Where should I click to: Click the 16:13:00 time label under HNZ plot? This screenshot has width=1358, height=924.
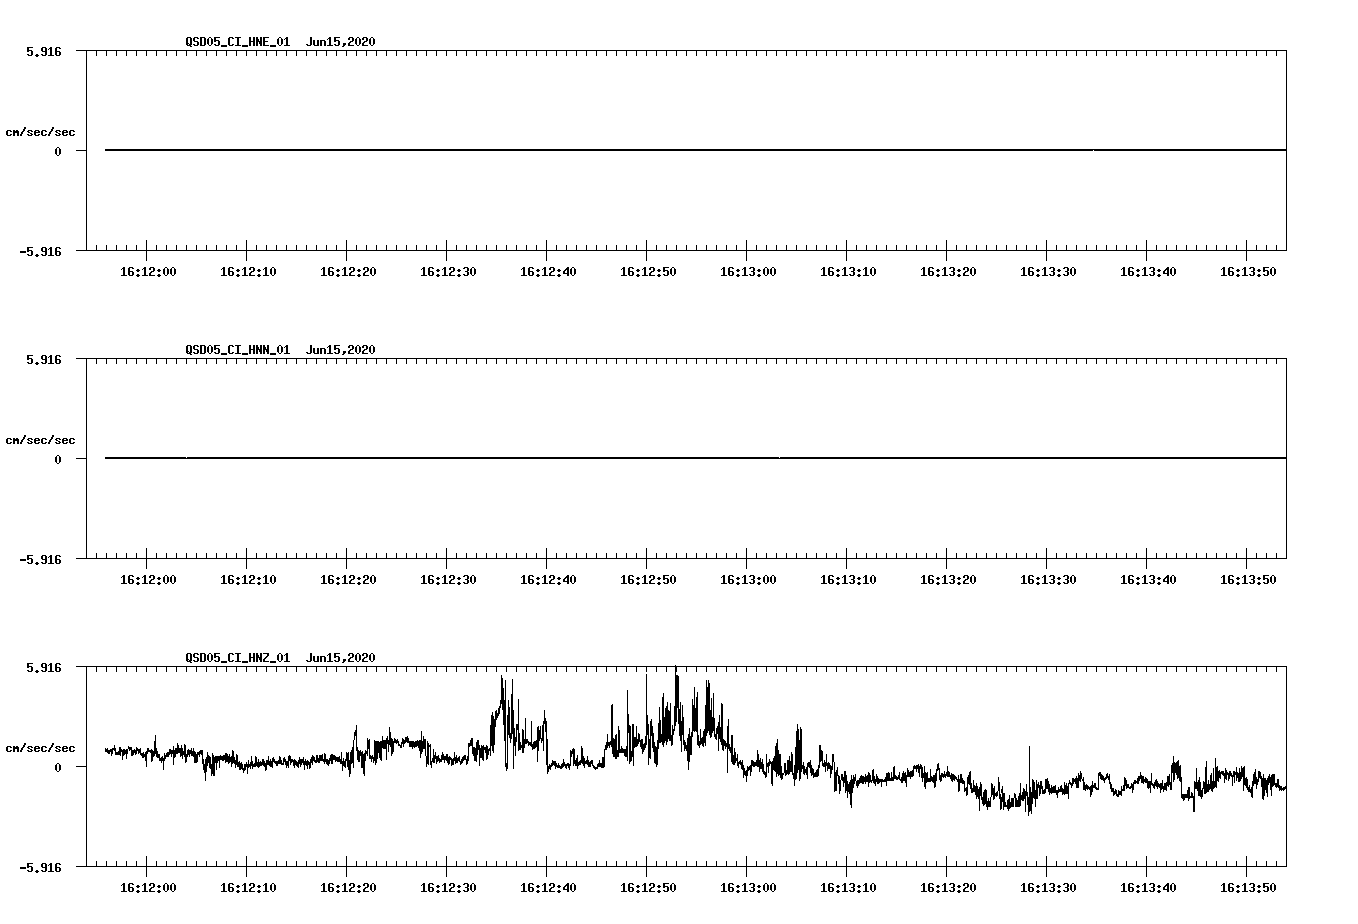click(x=748, y=888)
